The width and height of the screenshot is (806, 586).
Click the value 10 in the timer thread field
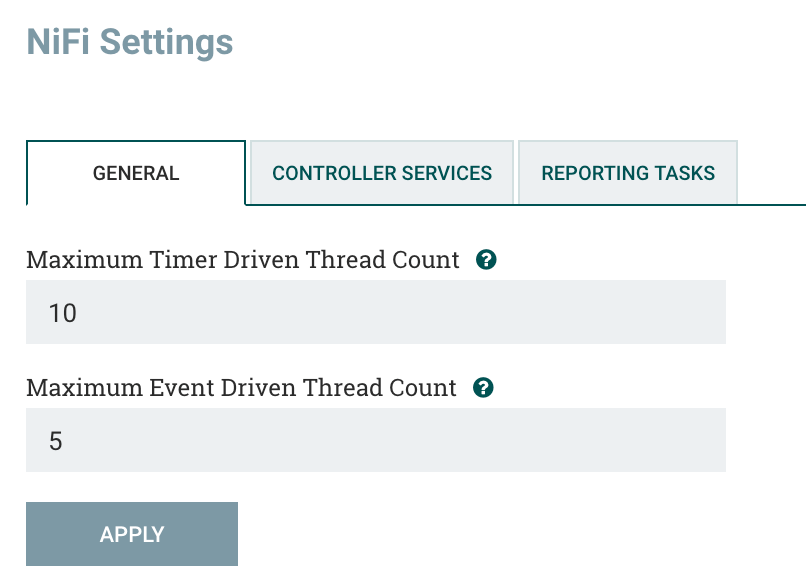click(62, 313)
